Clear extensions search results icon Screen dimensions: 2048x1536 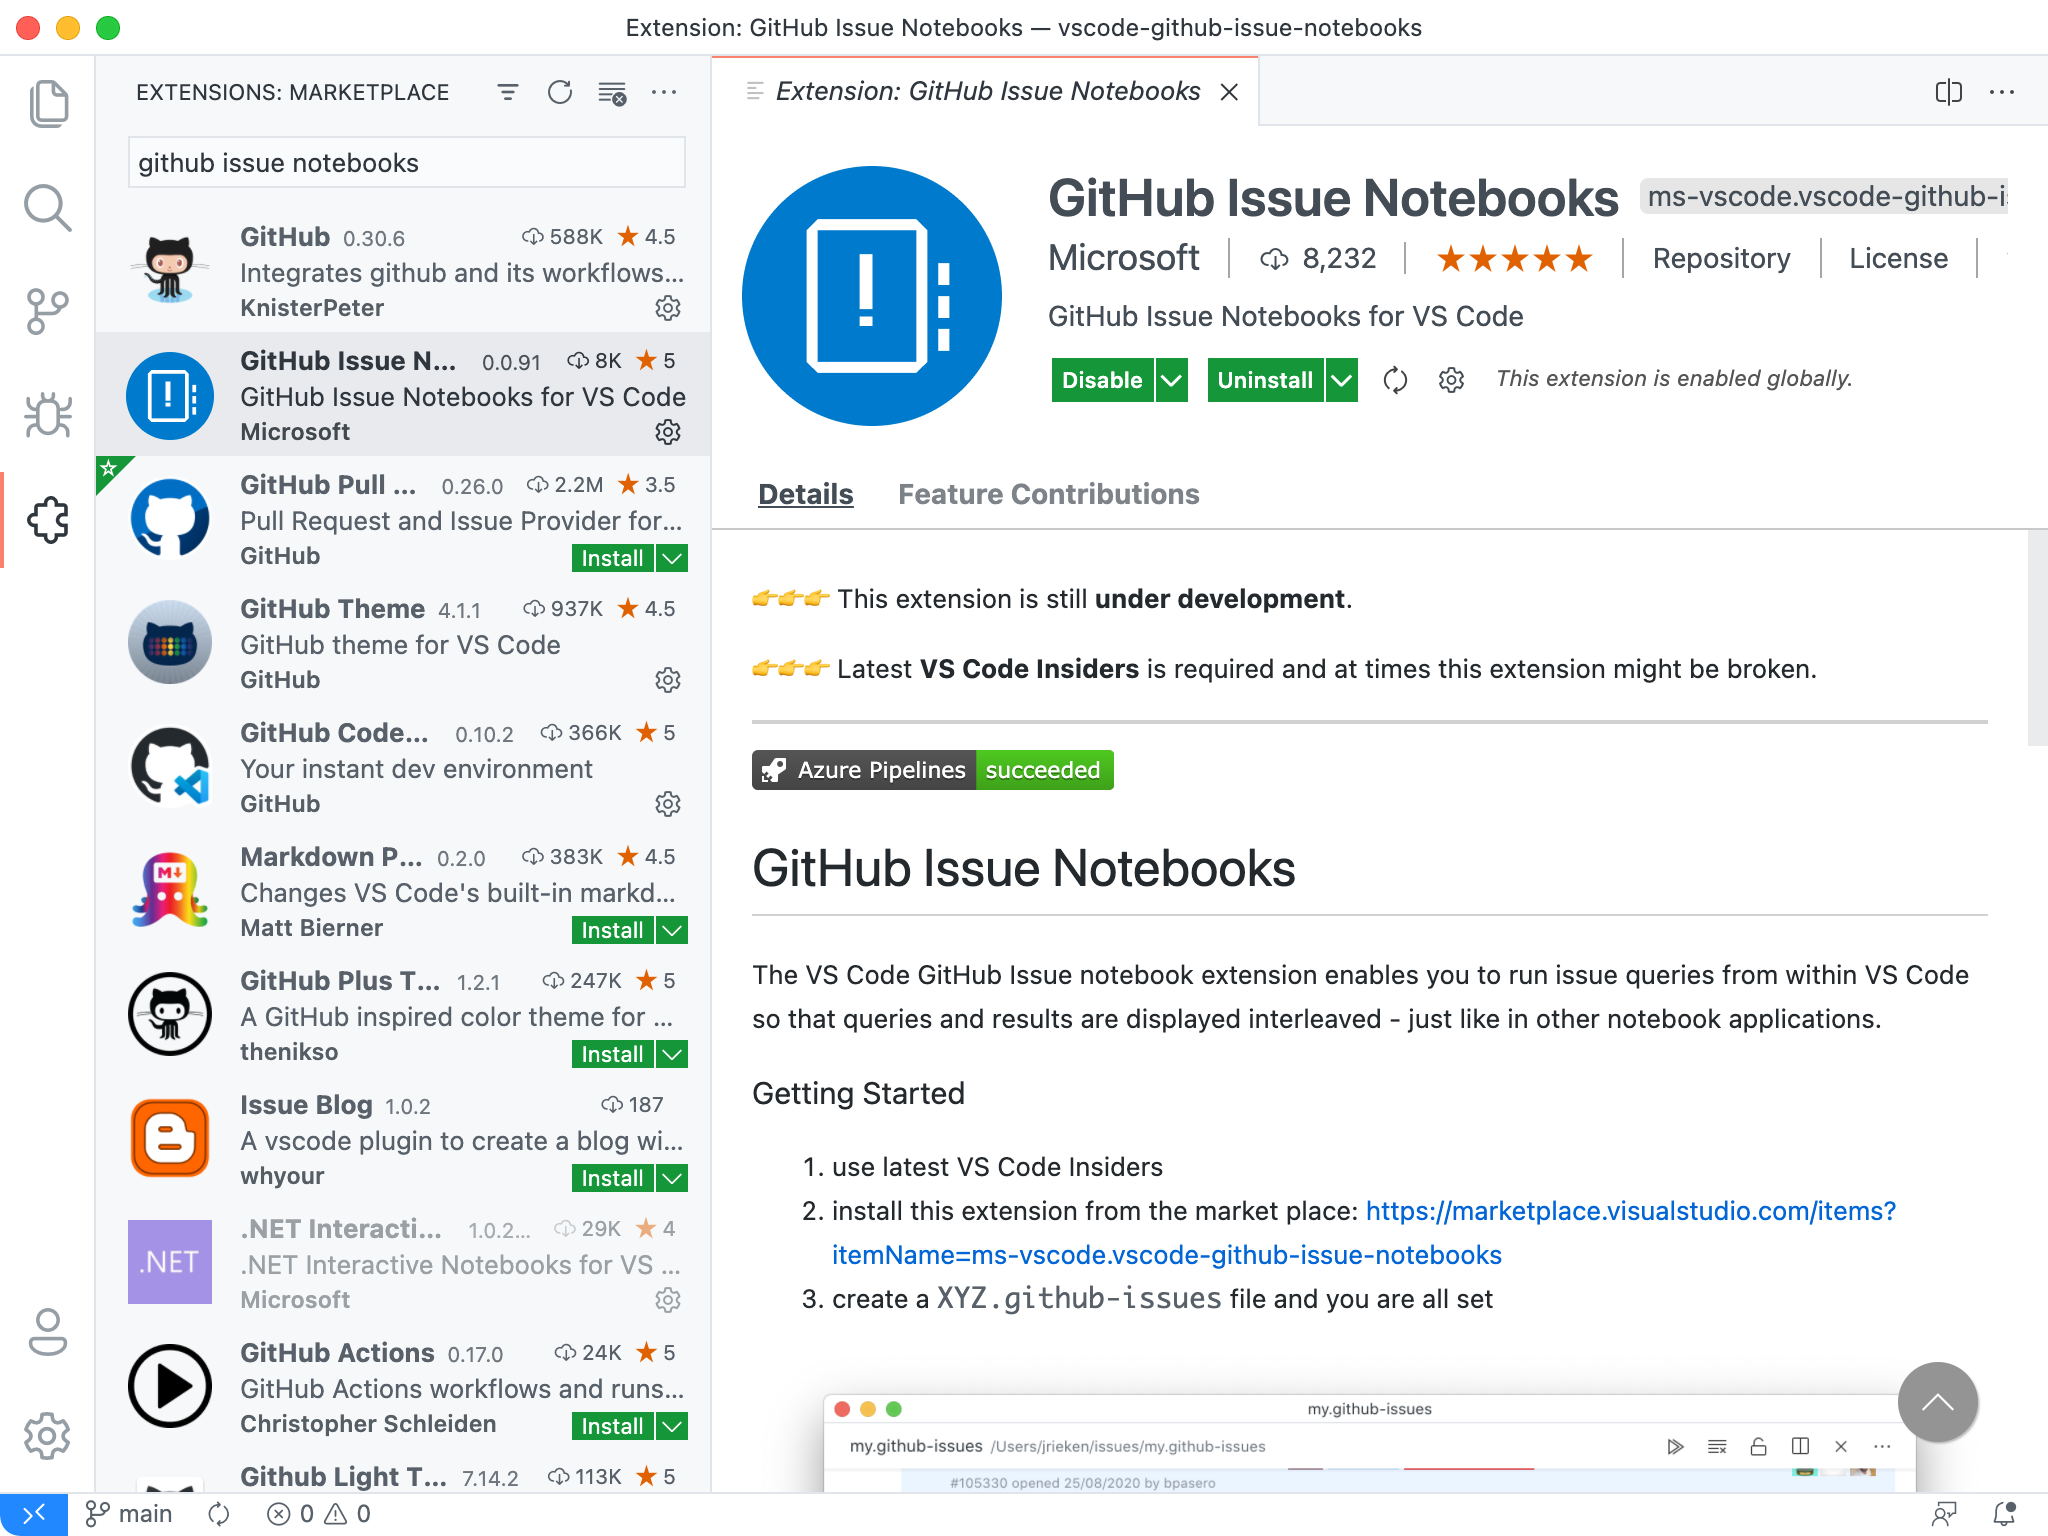tap(612, 93)
